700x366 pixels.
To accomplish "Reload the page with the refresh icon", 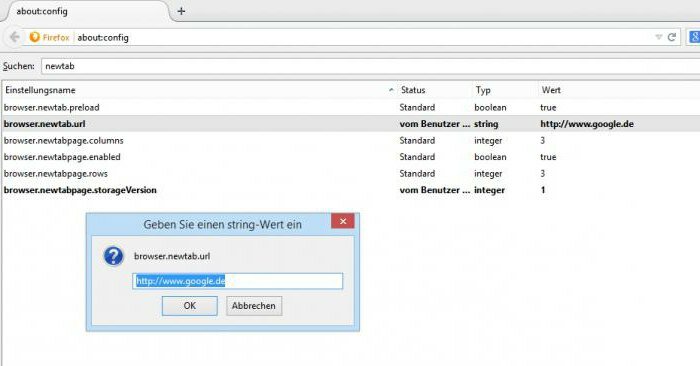I will (x=671, y=37).
